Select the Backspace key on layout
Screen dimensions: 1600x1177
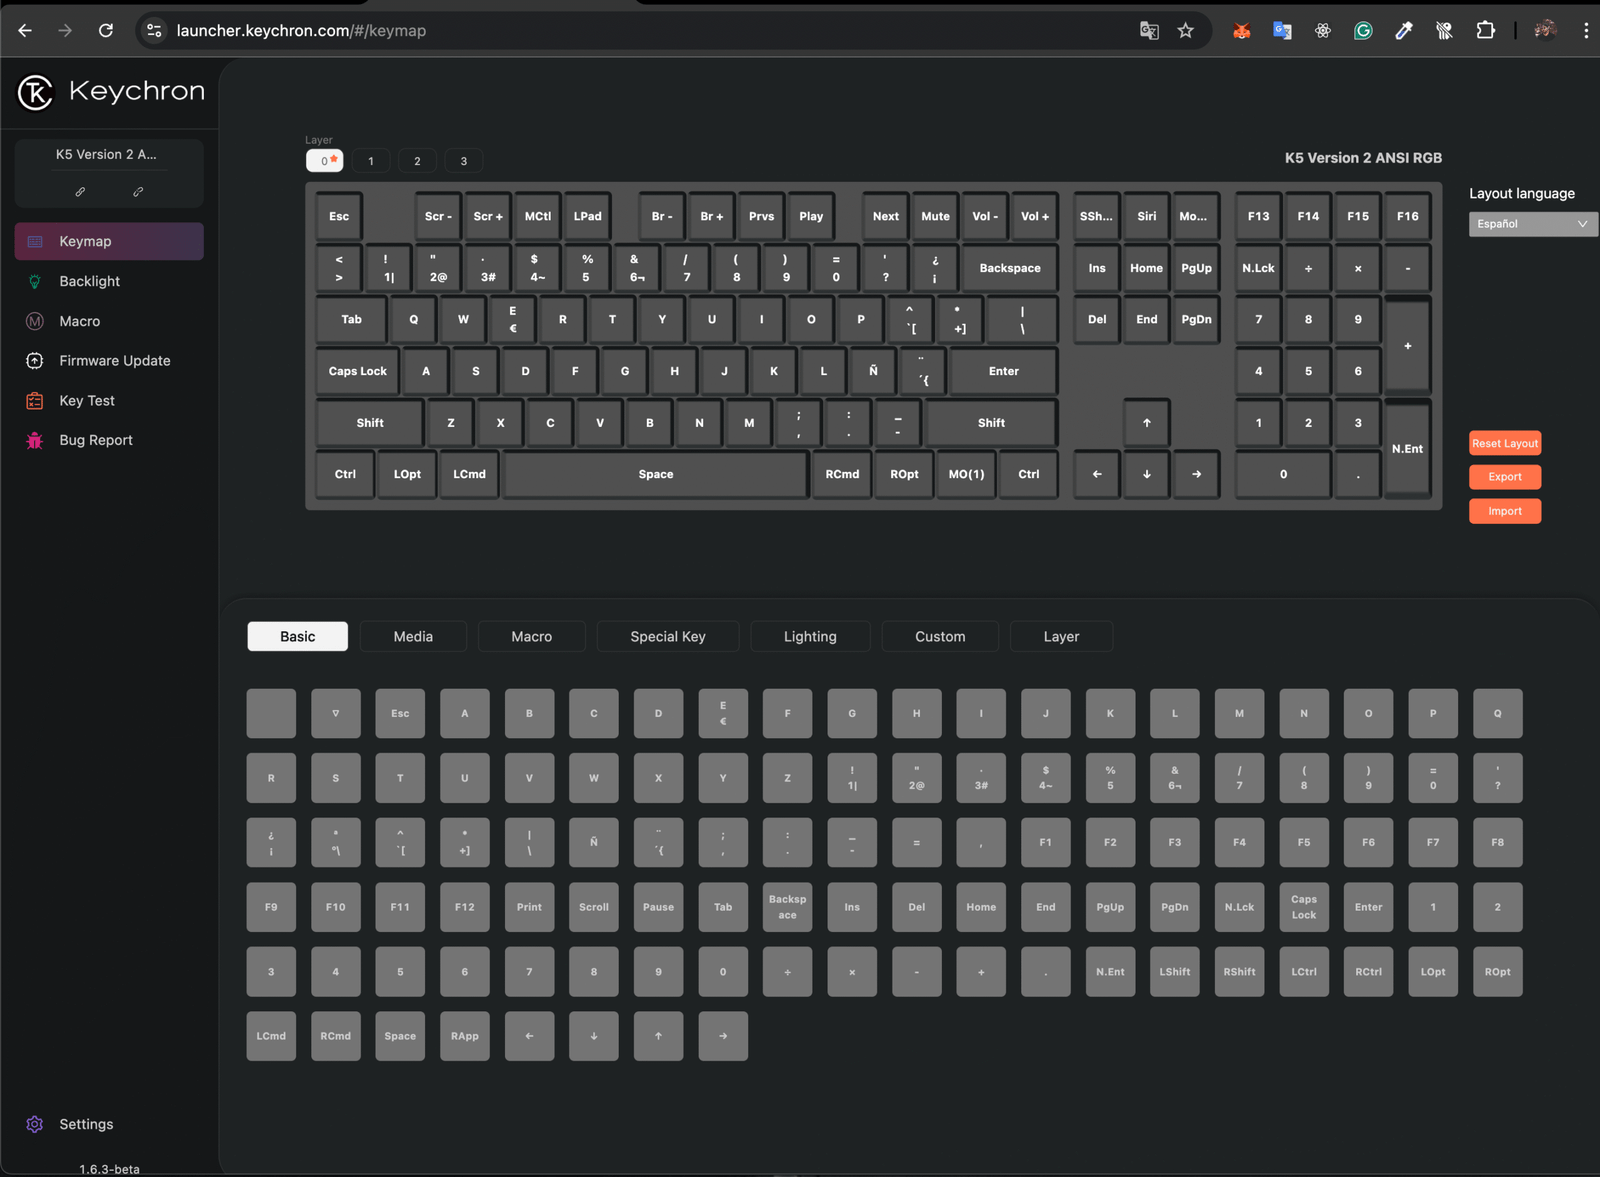1010,268
